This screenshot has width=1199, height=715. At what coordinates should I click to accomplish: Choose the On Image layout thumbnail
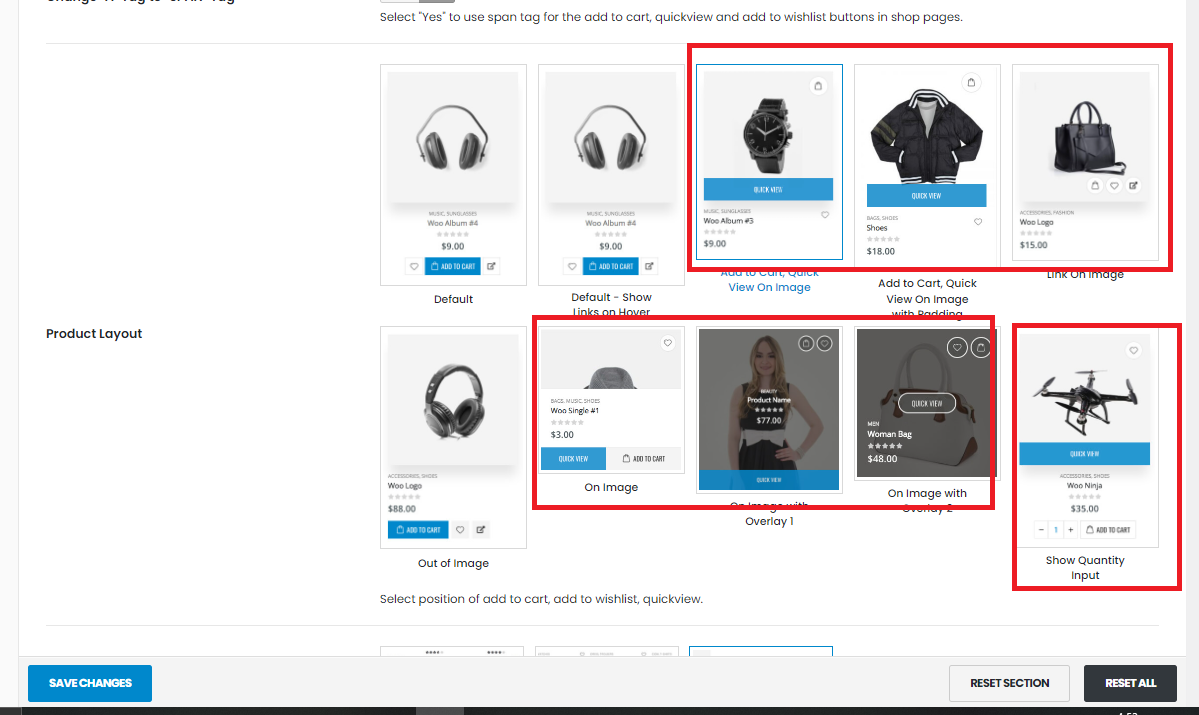(x=611, y=401)
